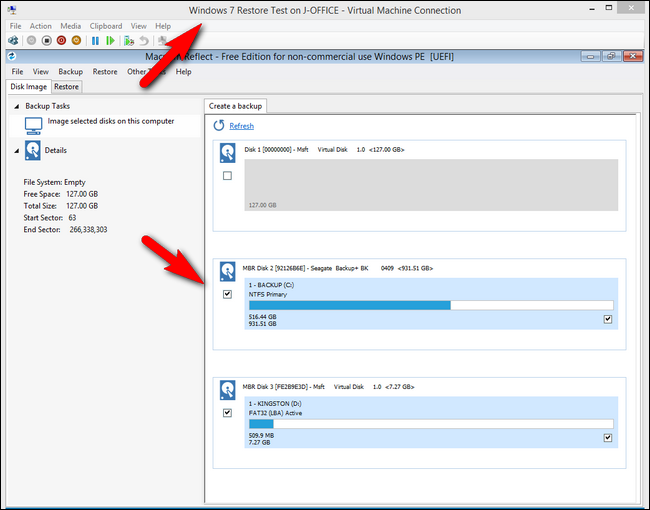Click the Refresh link

[242, 126]
